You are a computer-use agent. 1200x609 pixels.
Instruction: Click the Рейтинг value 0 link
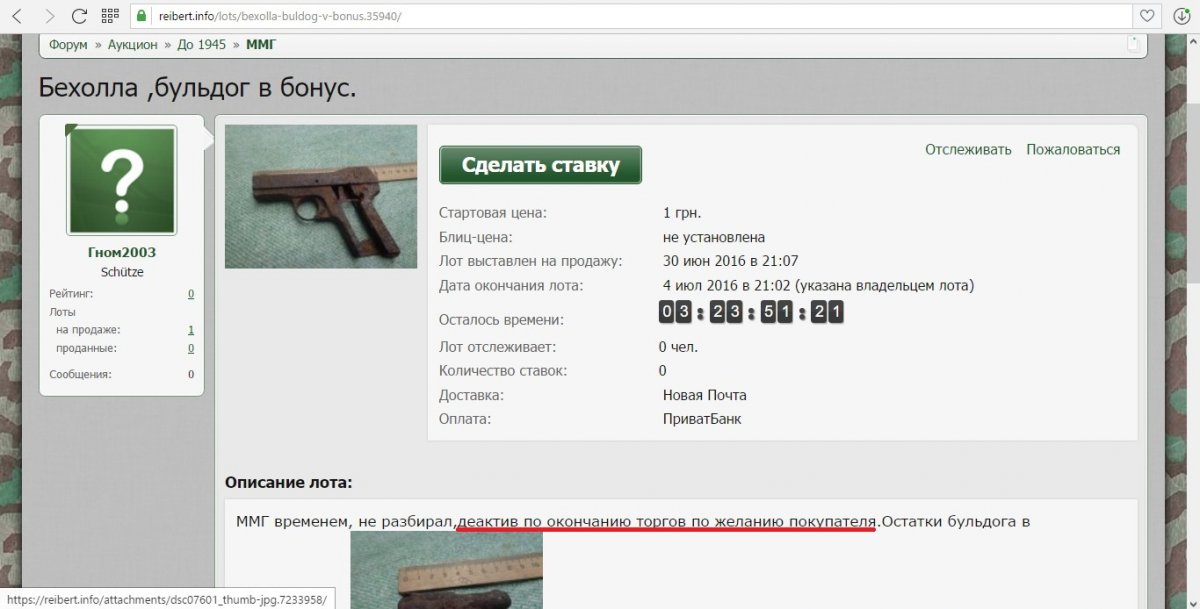191,294
